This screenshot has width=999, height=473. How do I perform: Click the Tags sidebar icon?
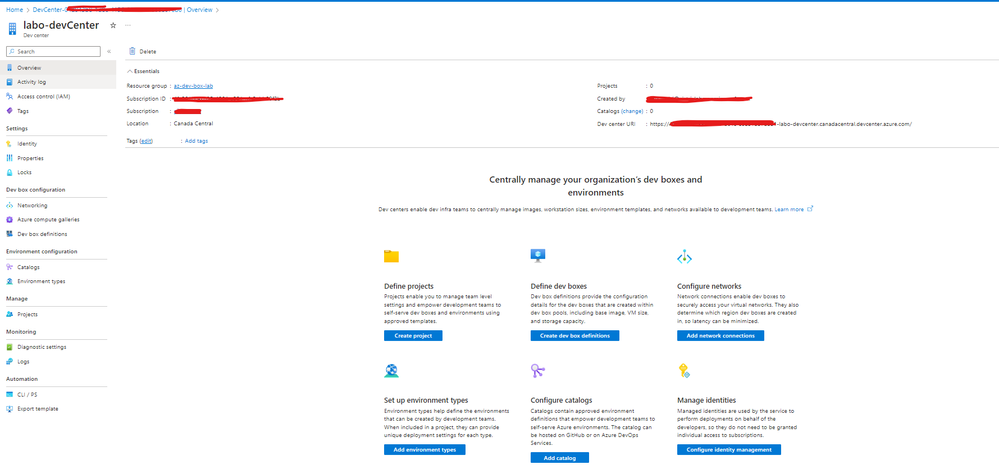pyautogui.click(x=10, y=111)
